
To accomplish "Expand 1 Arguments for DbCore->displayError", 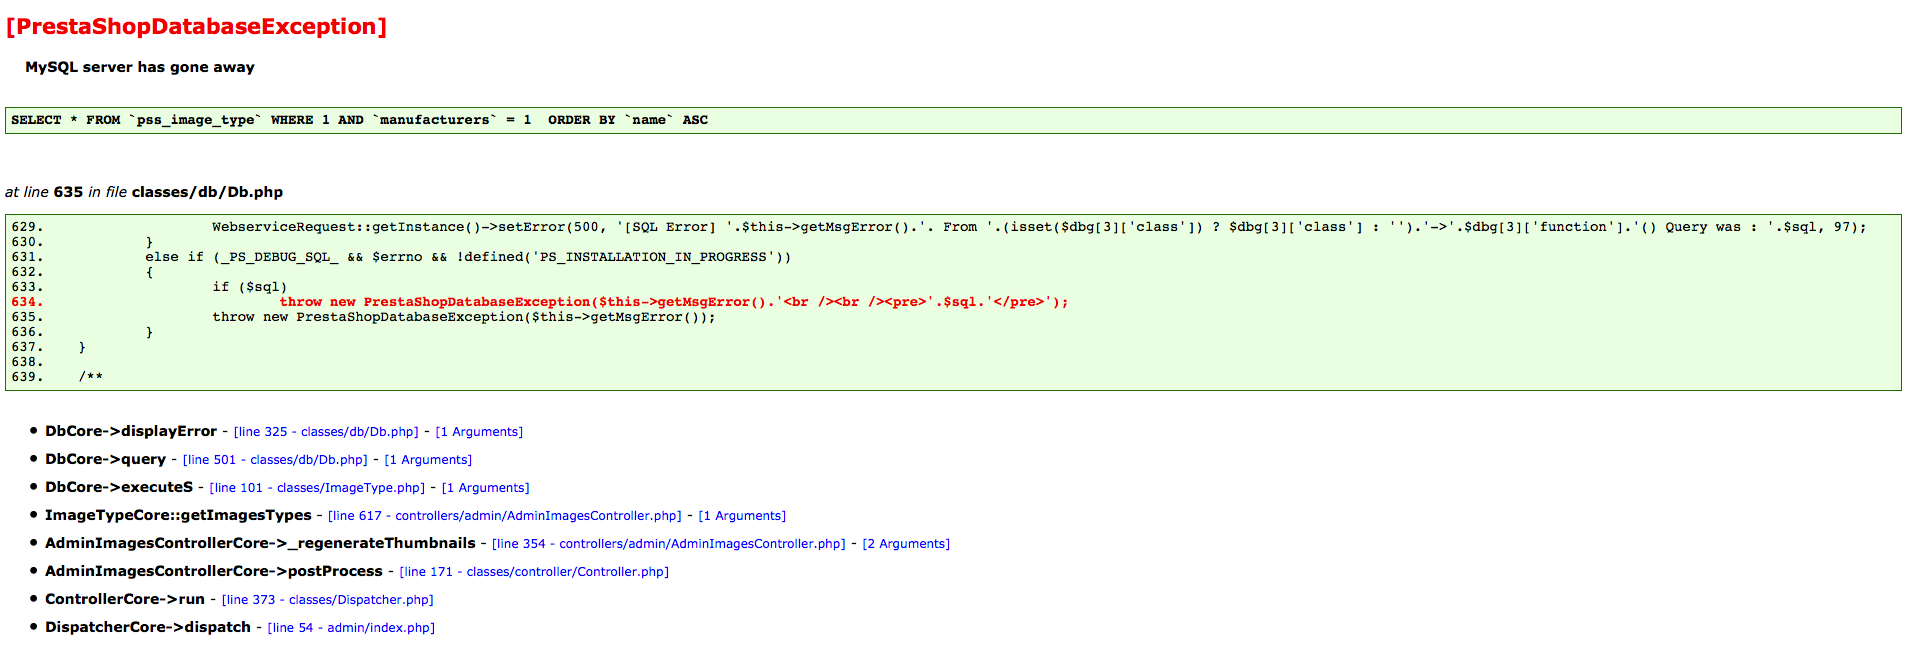I will pyautogui.click(x=479, y=432).
